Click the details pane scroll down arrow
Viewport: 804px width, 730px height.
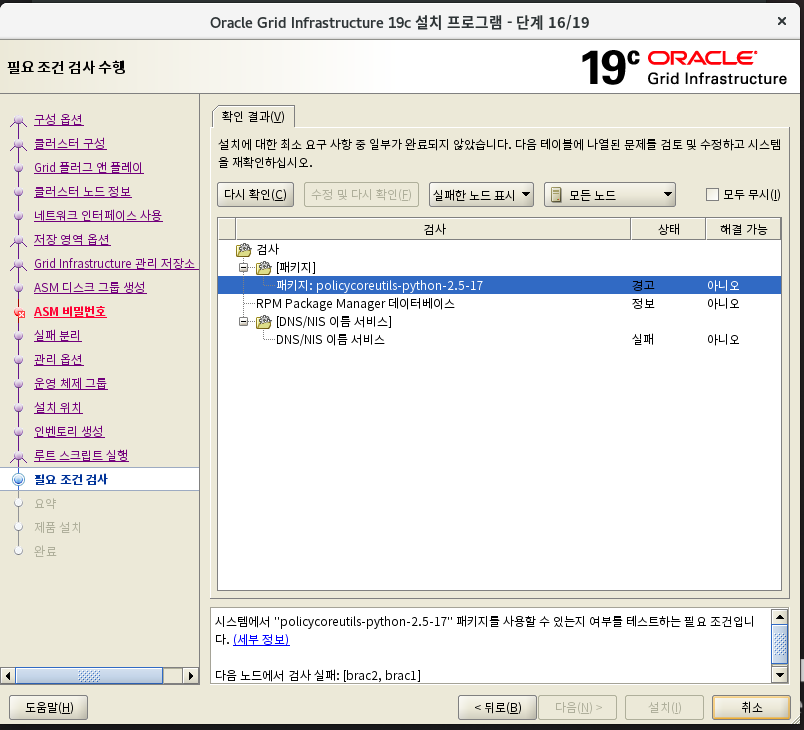[779, 675]
